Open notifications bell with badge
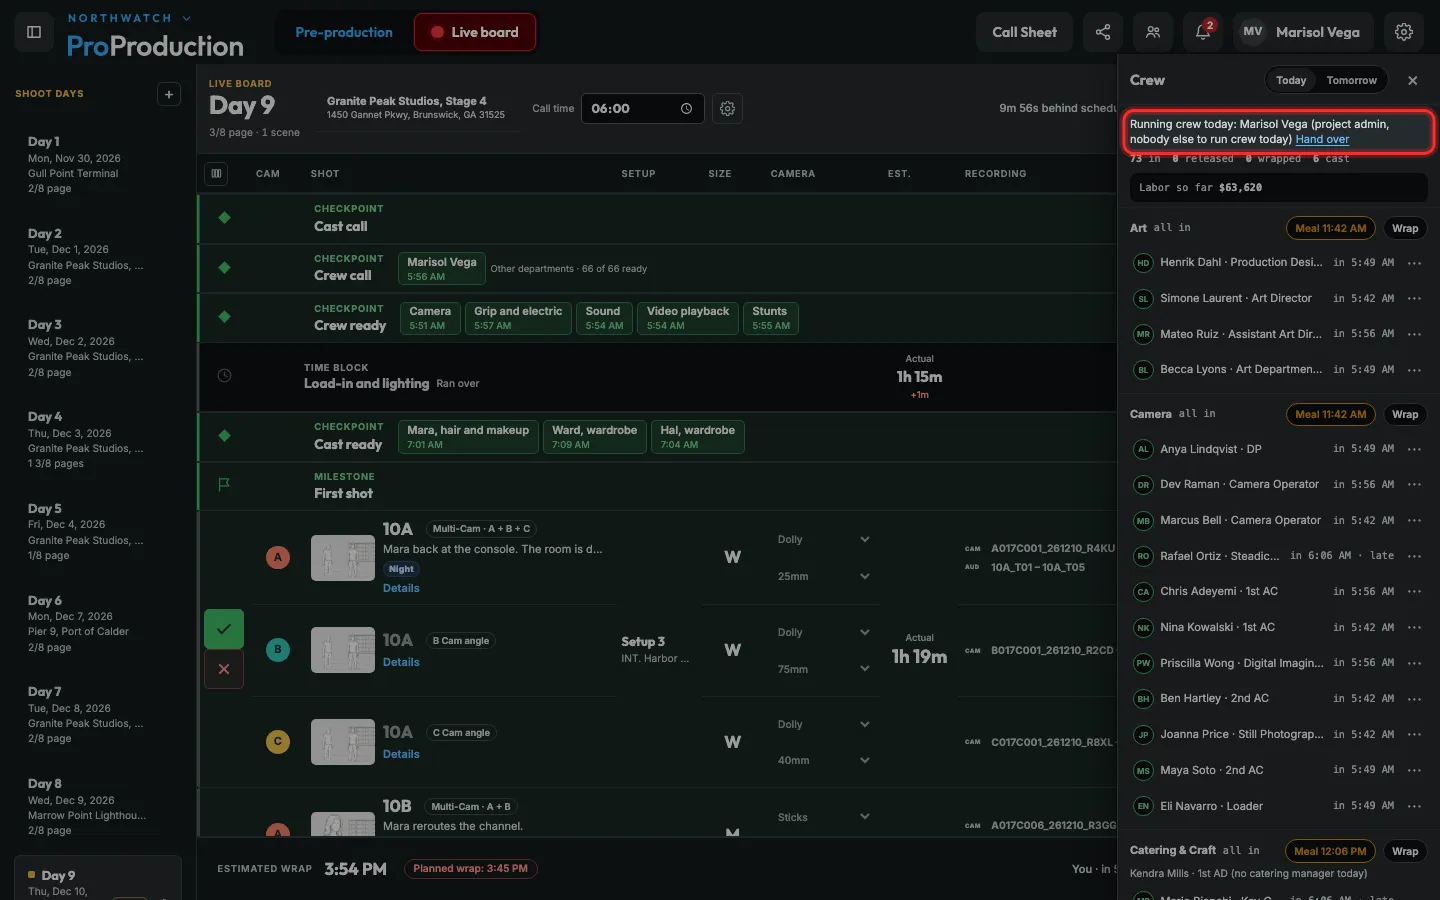This screenshot has width=1440, height=900. 1203,32
